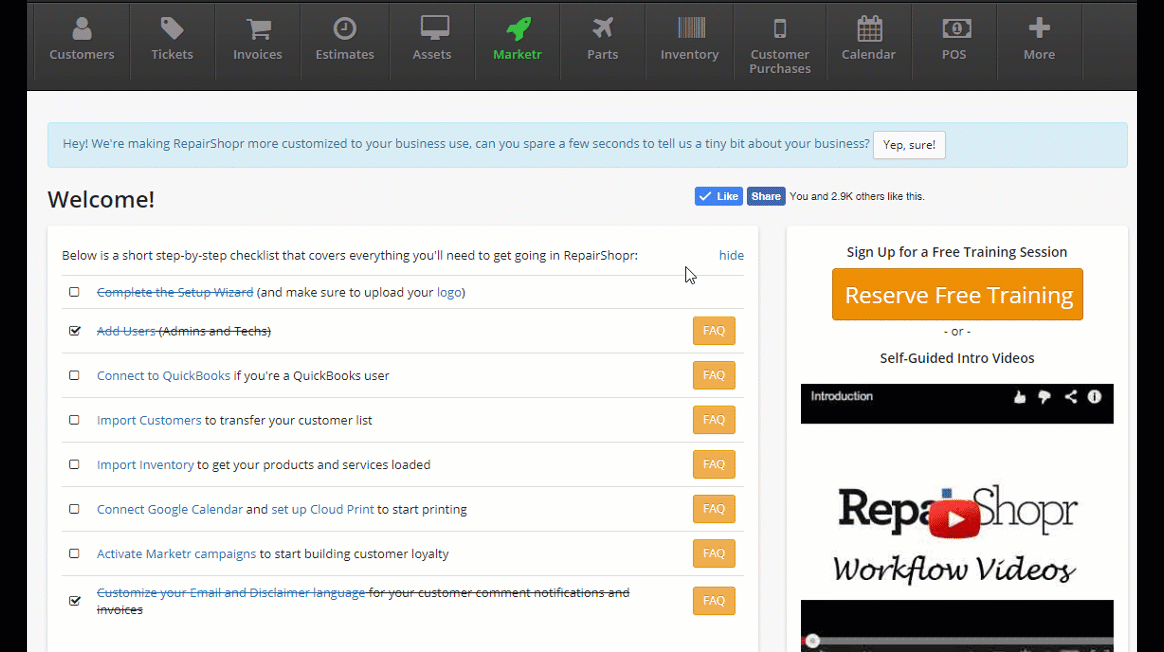This screenshot has height=652, width=1164.
Task: Follow the logo upload link
Action: point(449,293)
